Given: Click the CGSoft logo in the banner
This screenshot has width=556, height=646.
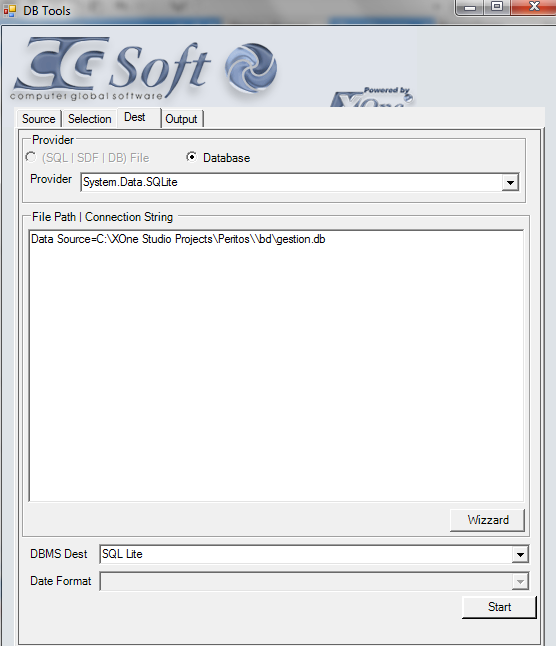Looking at the screenshot, I should (111, 68).
